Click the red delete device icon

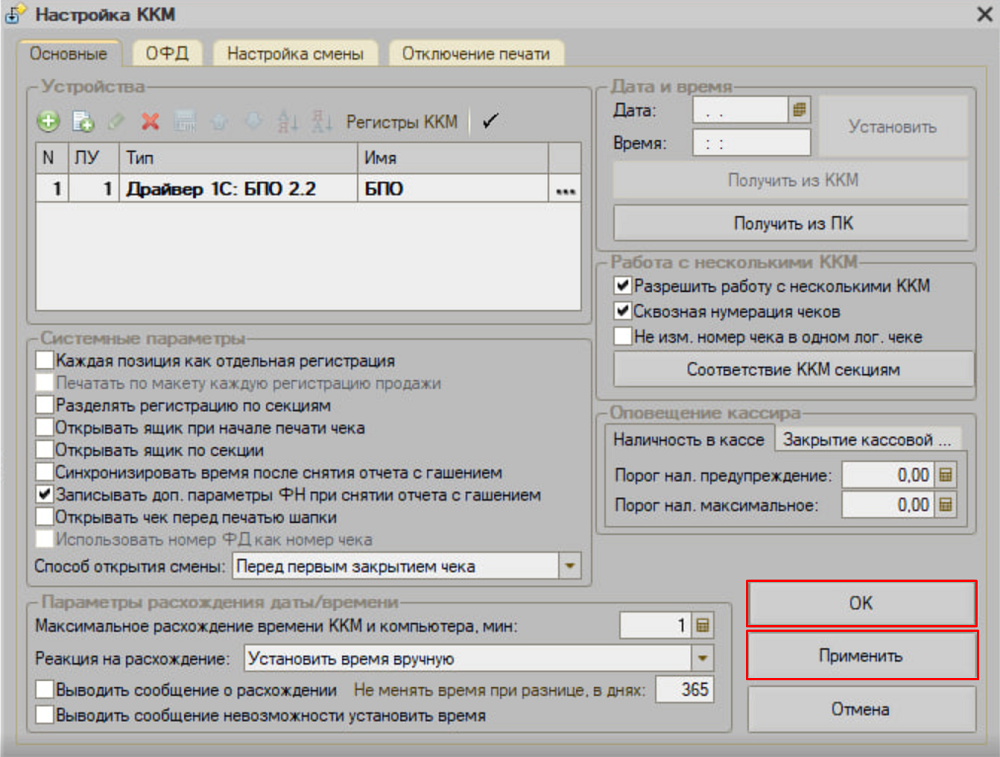coord(150,122)
